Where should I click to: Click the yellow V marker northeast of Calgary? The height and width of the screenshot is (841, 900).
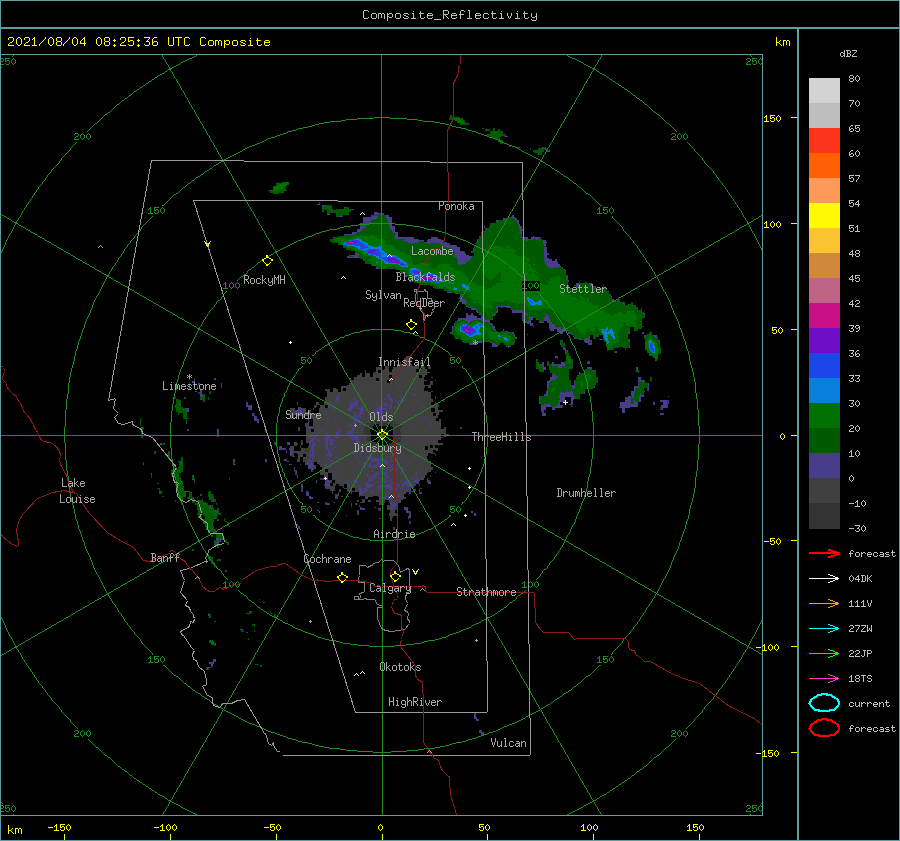416,572
